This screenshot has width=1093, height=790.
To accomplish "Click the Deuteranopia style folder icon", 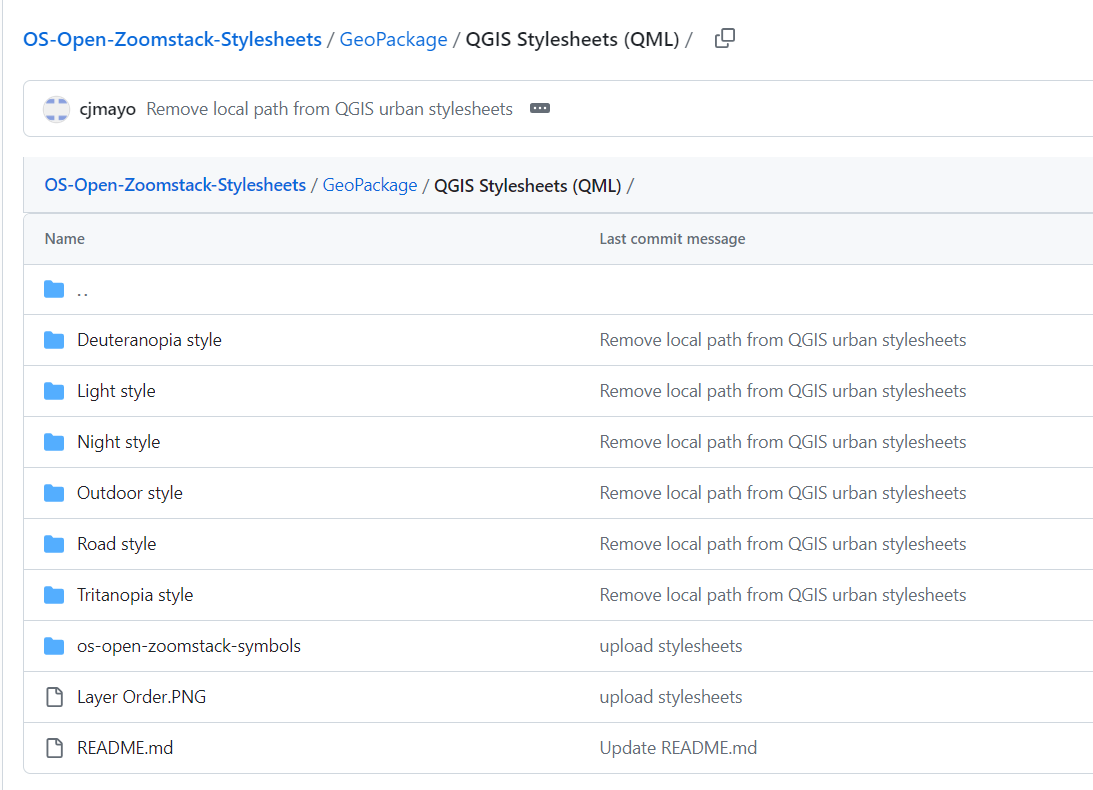I will click(x=54, y=339).
